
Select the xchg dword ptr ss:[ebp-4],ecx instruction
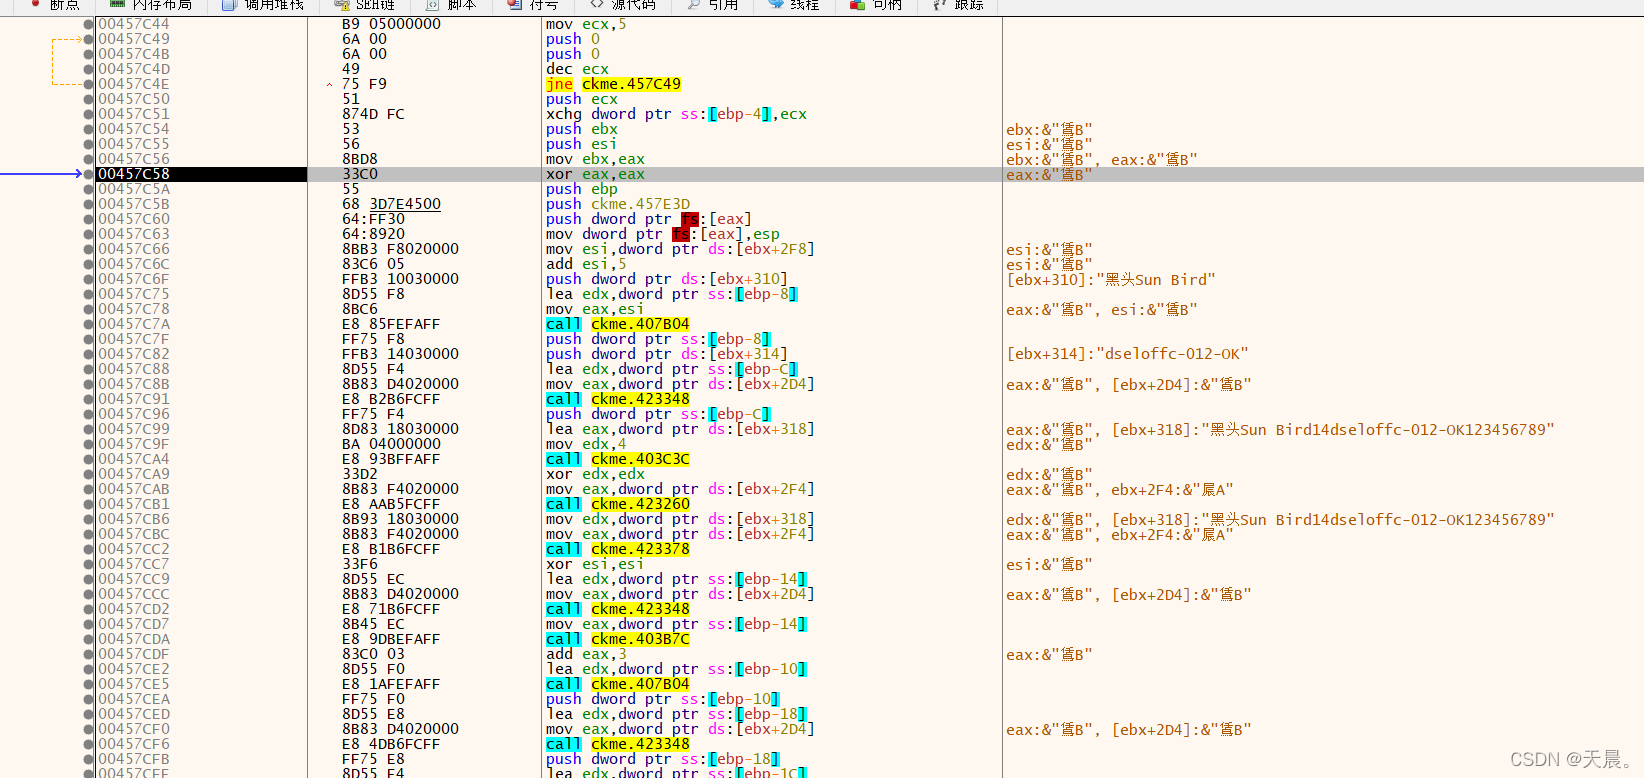[676, 114]
